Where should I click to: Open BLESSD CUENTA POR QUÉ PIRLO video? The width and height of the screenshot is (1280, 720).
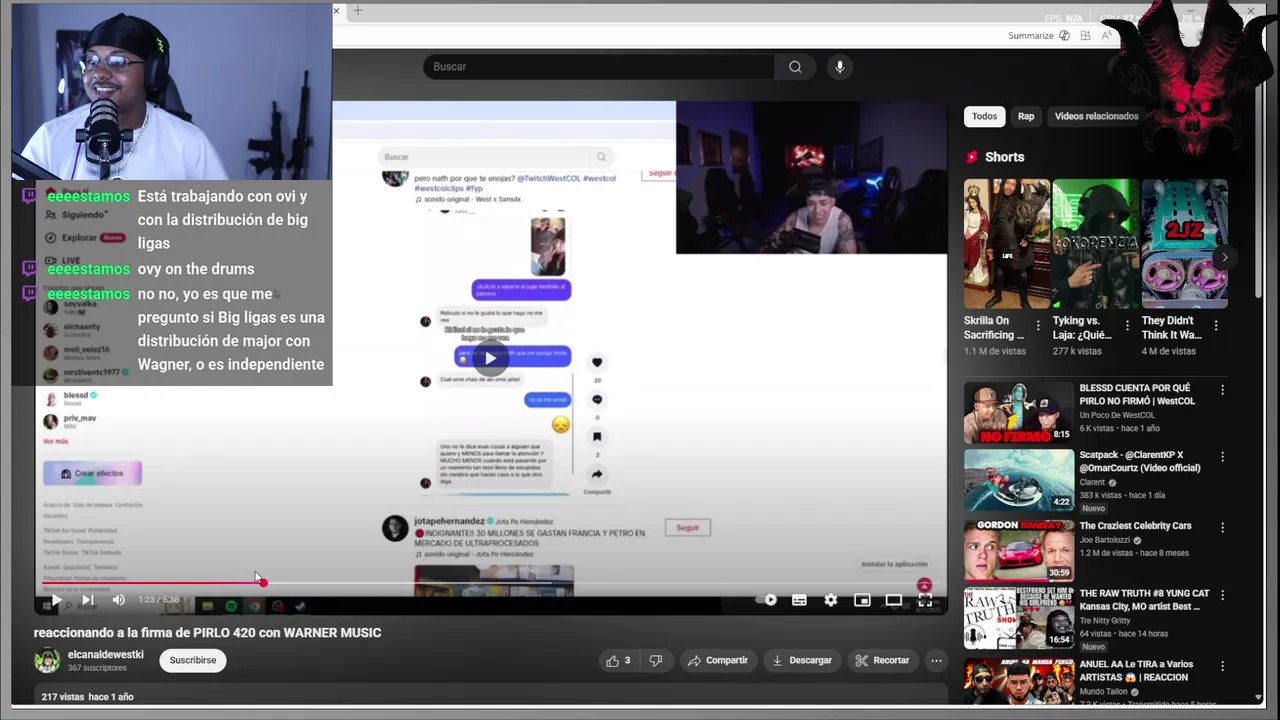[1018, 412]
